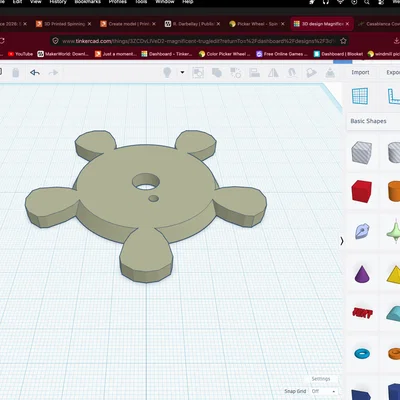This screenshot has width=400, height=400.
Task: Pick the orange Cylinder shape
Action: [x=394, y=191]
